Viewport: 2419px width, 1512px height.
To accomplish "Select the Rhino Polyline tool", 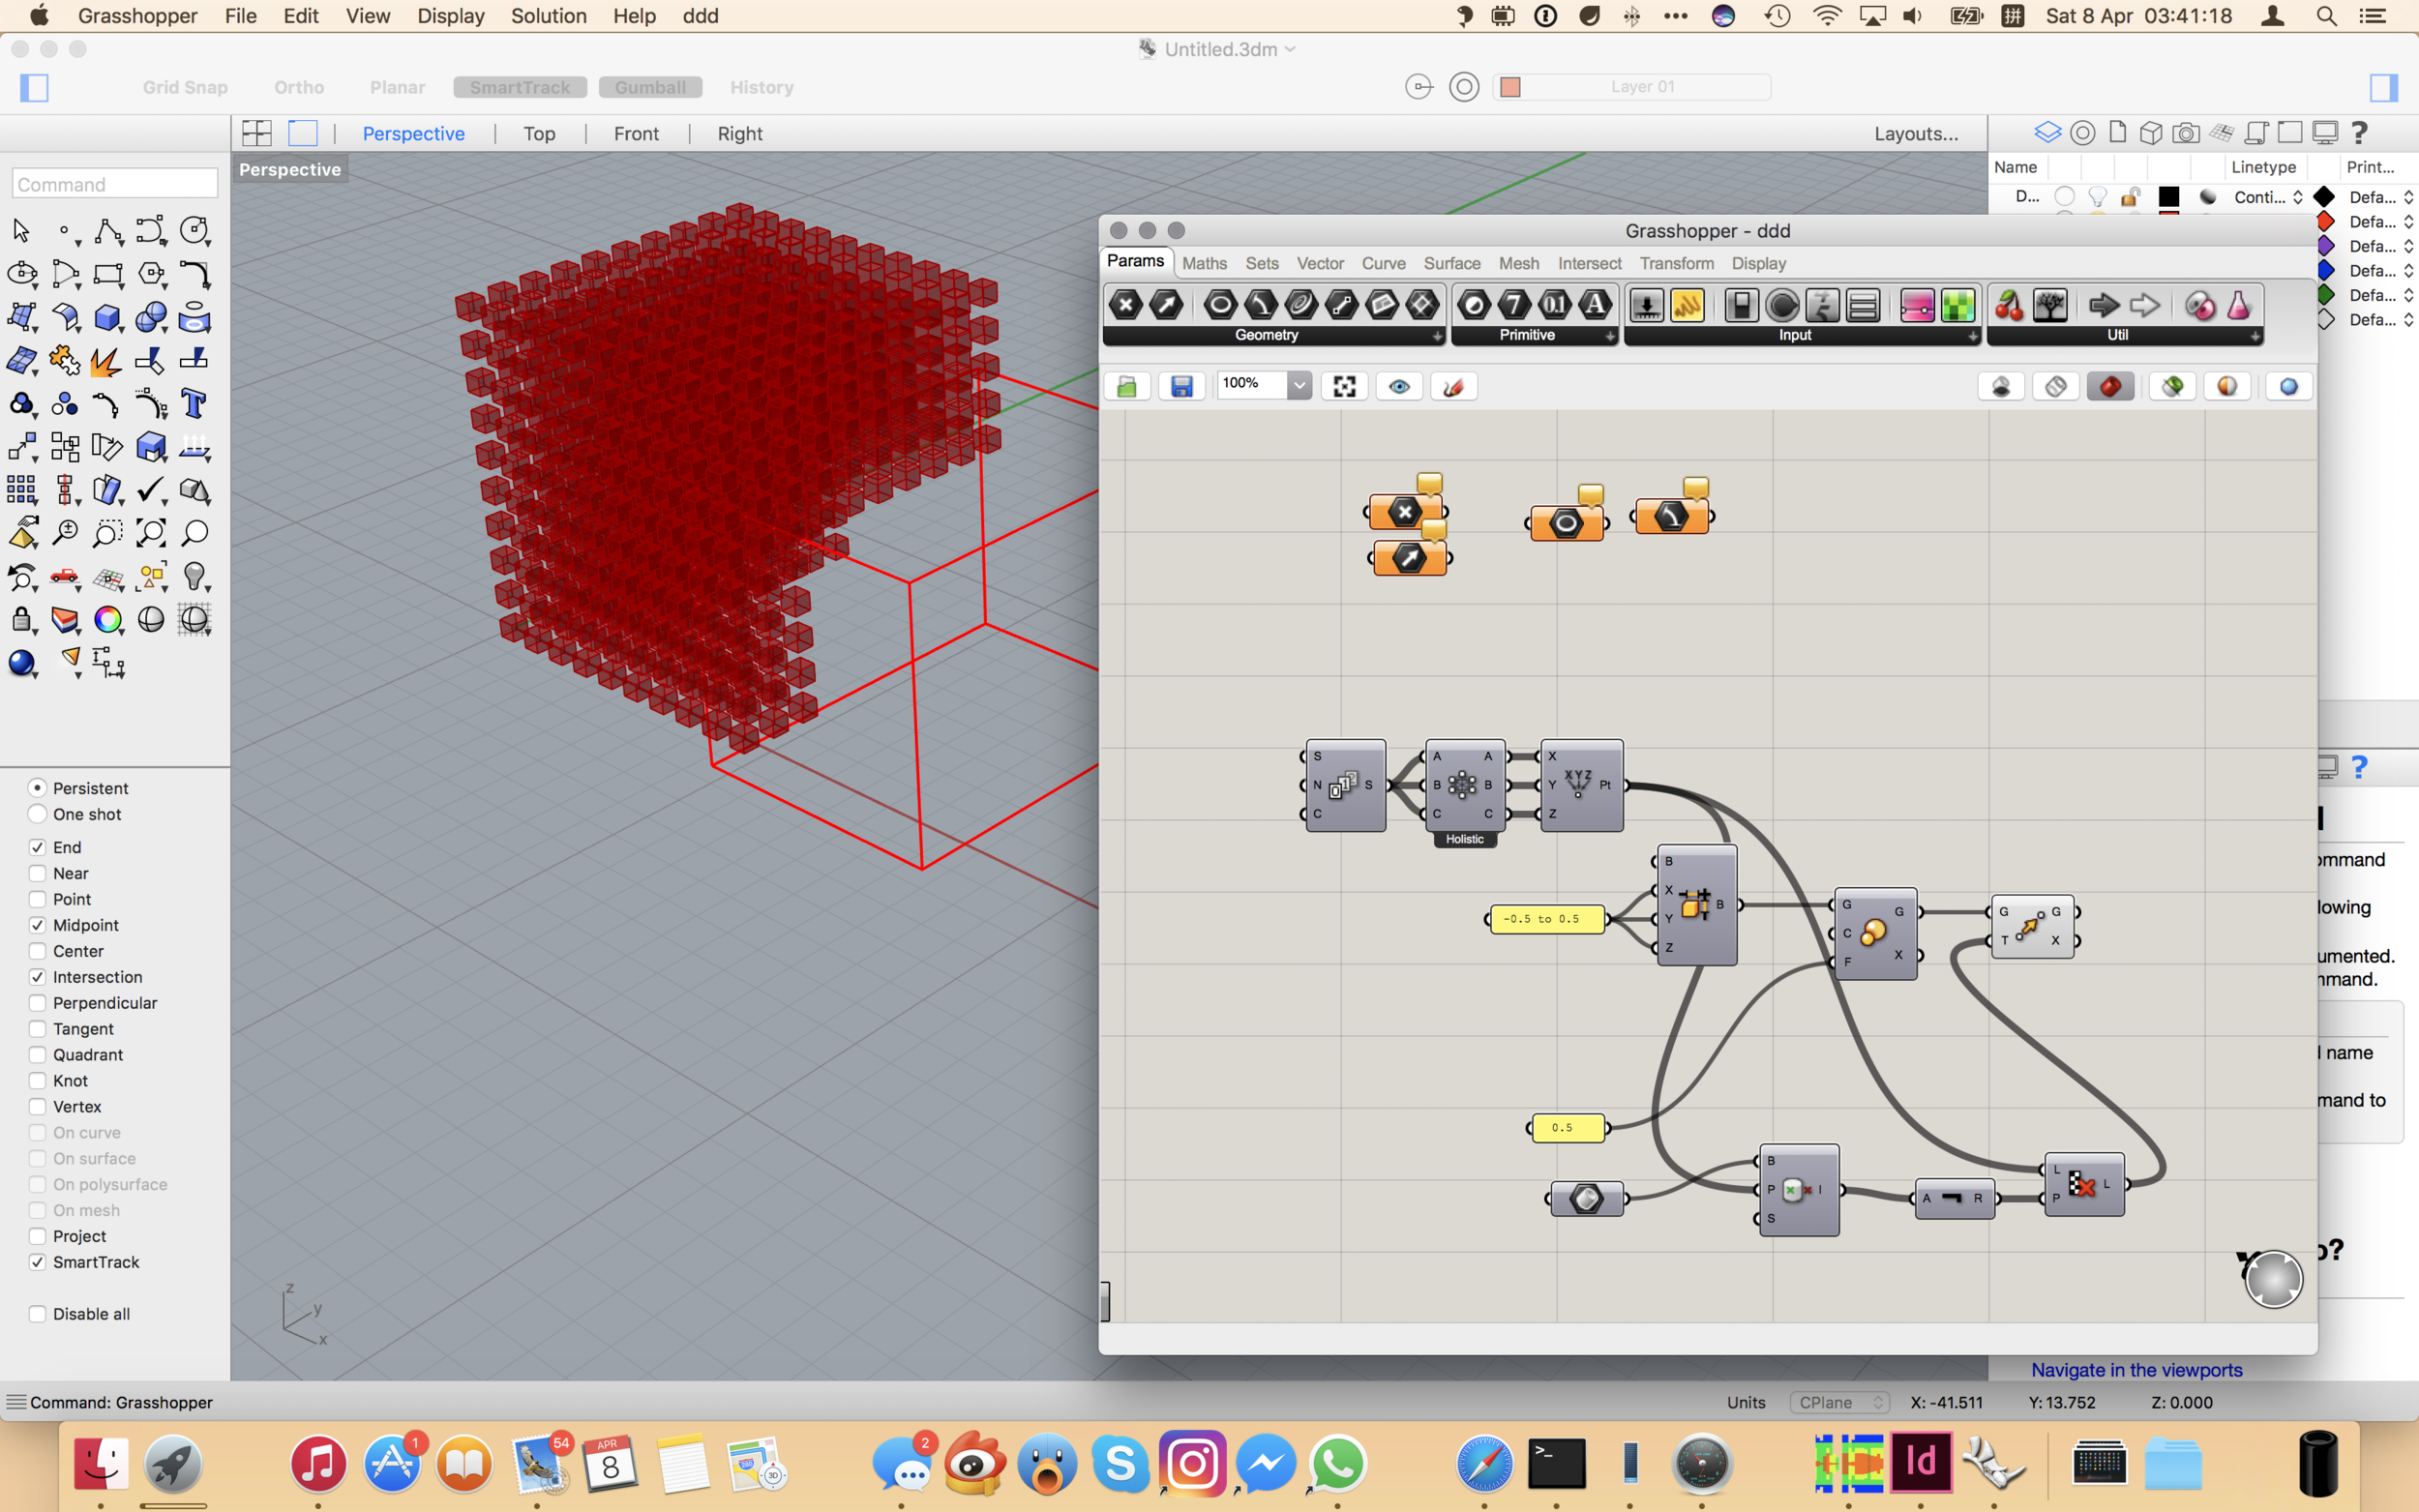I will [x=108, y=231].
